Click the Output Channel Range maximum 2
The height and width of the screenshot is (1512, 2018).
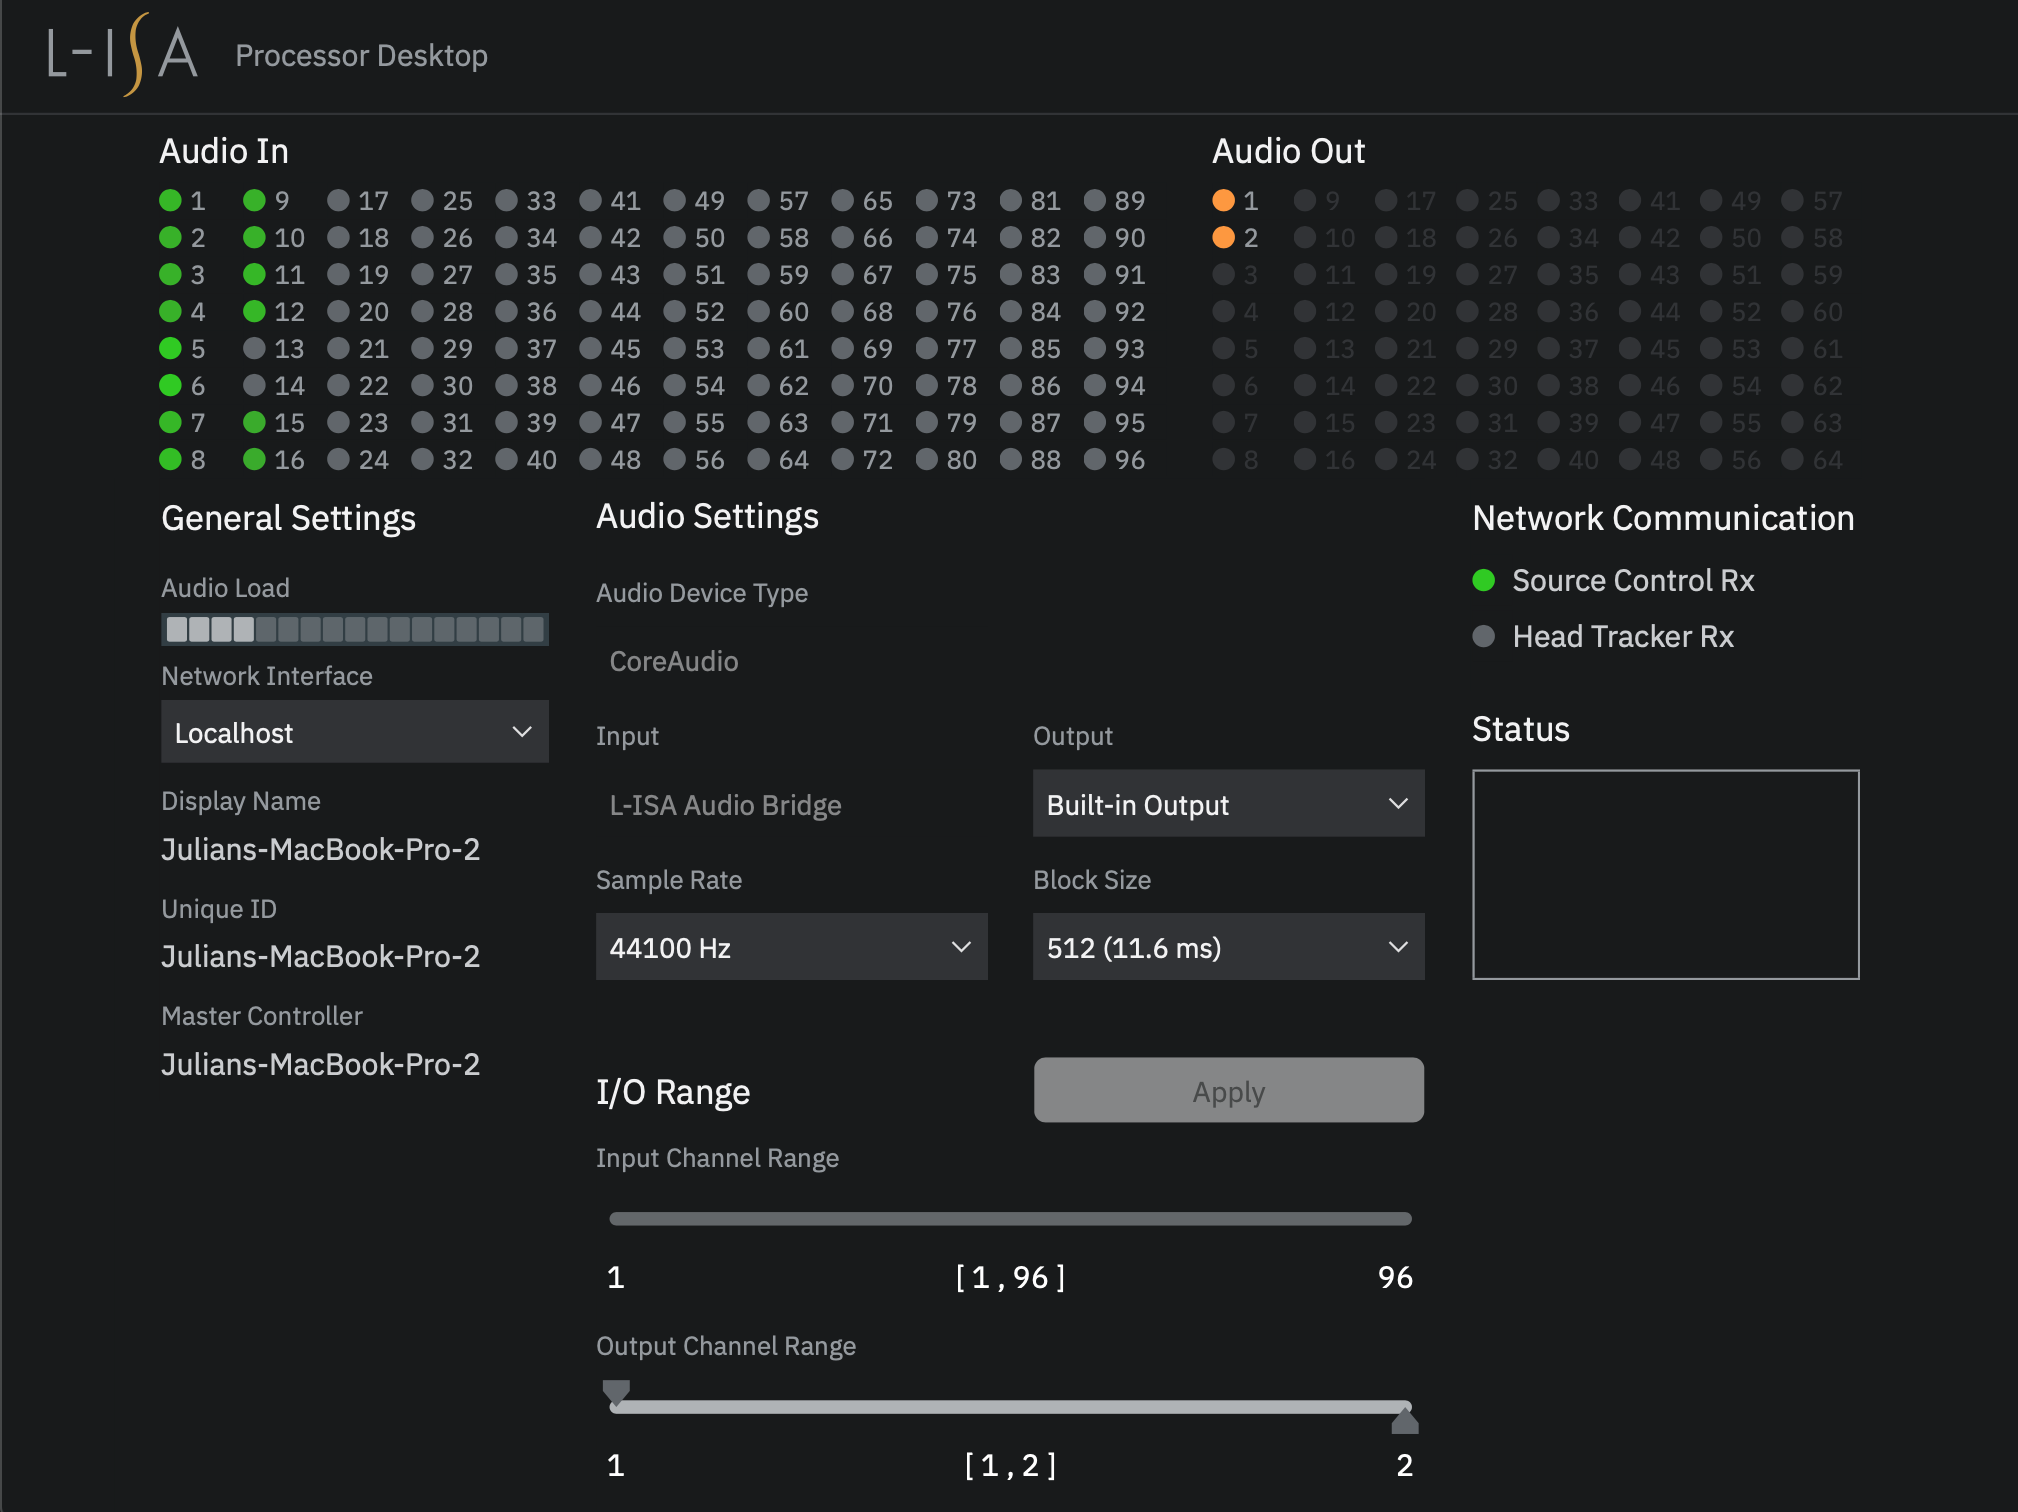(x=1404, y=1466)
